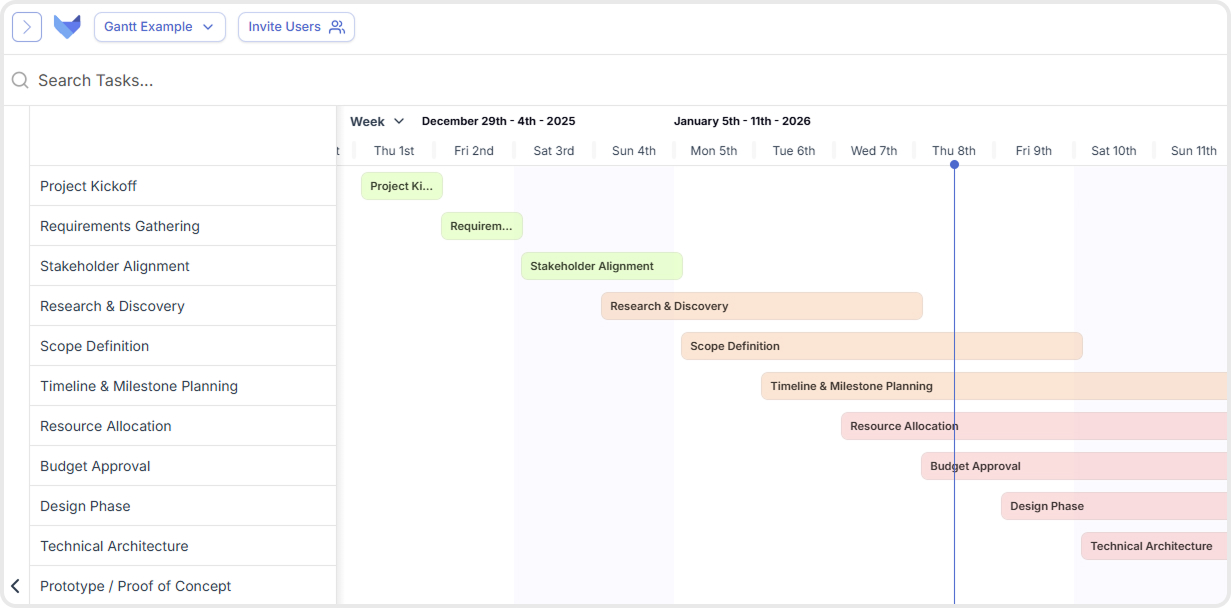Viewport: 1231px width, 608px height.
Task: Select the Scope Definition bar on the chart
Action: (880, 345)
